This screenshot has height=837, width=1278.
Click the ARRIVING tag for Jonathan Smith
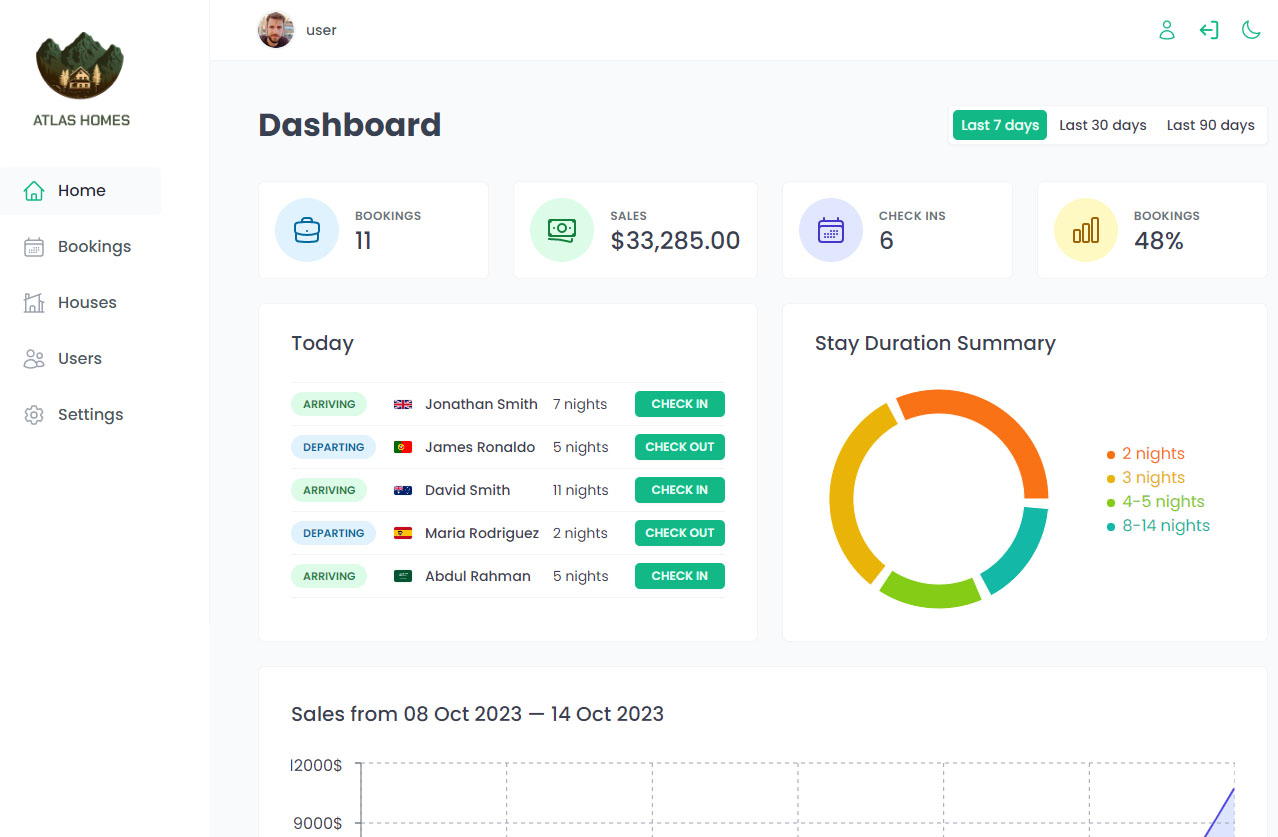coord(329,404)
